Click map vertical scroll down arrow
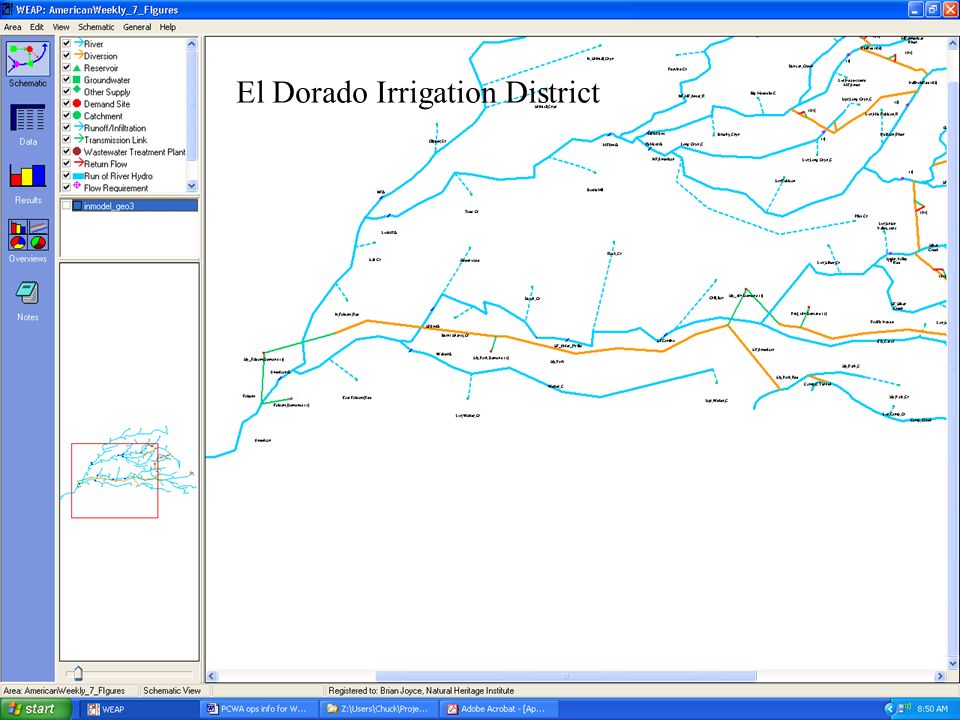Image resolution: width=960 pixels, height=720 pixels. pyautogui.click(x=953, y=663)
